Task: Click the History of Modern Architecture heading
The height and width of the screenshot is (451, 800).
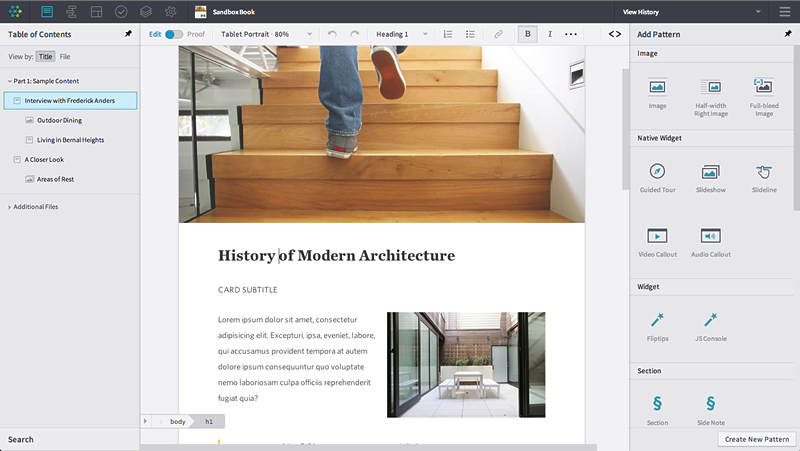Action: coord(336,255)
